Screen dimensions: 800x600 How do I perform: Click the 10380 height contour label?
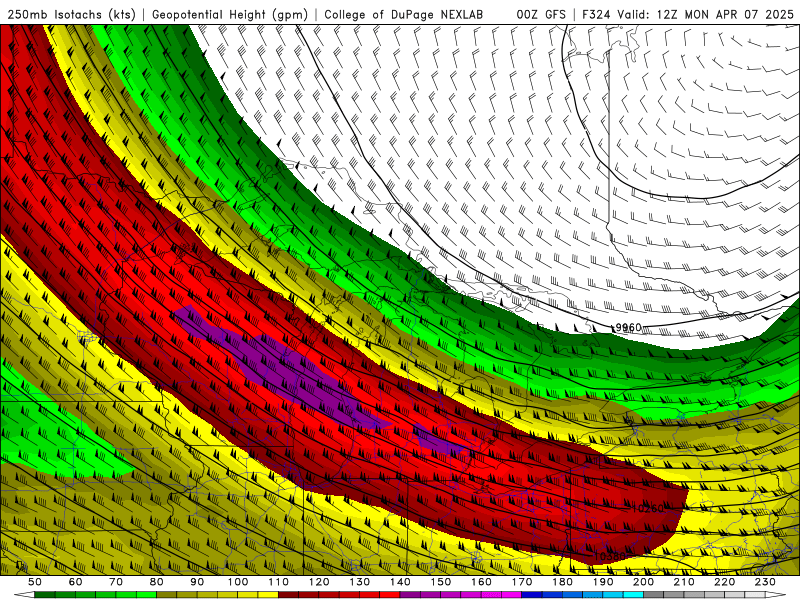click(610, 556)
